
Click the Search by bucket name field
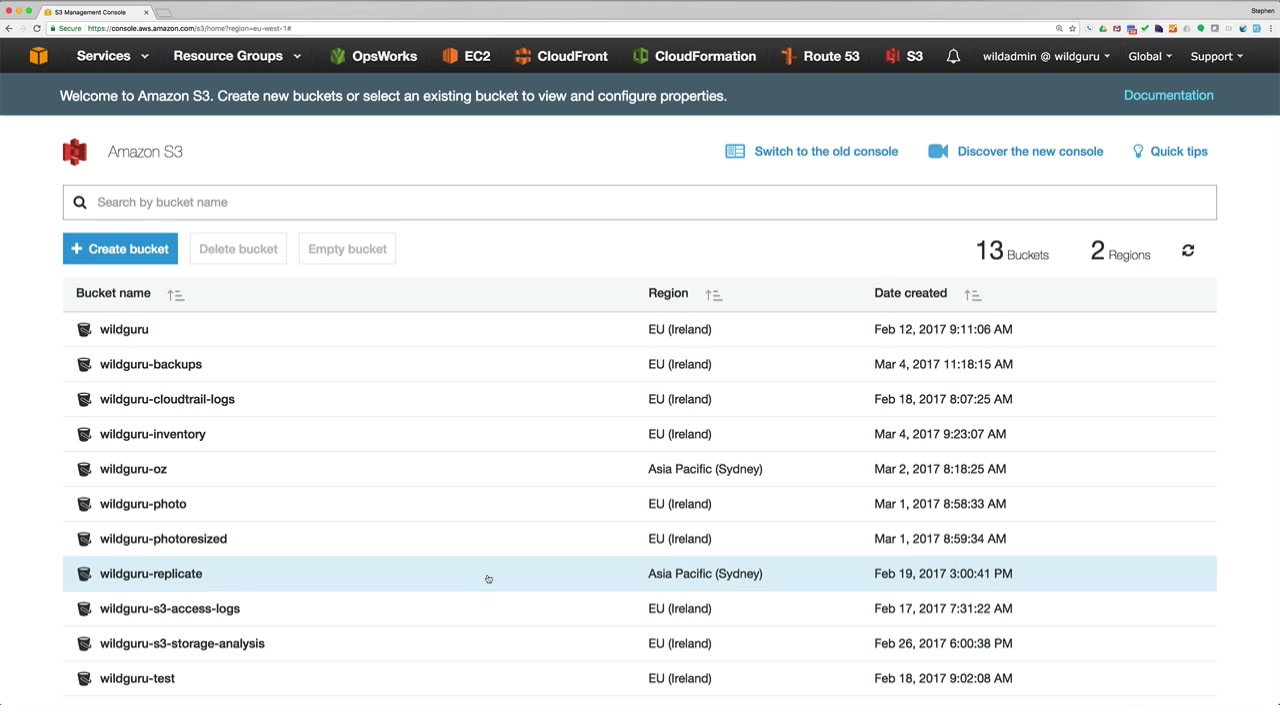click(640, 202)
